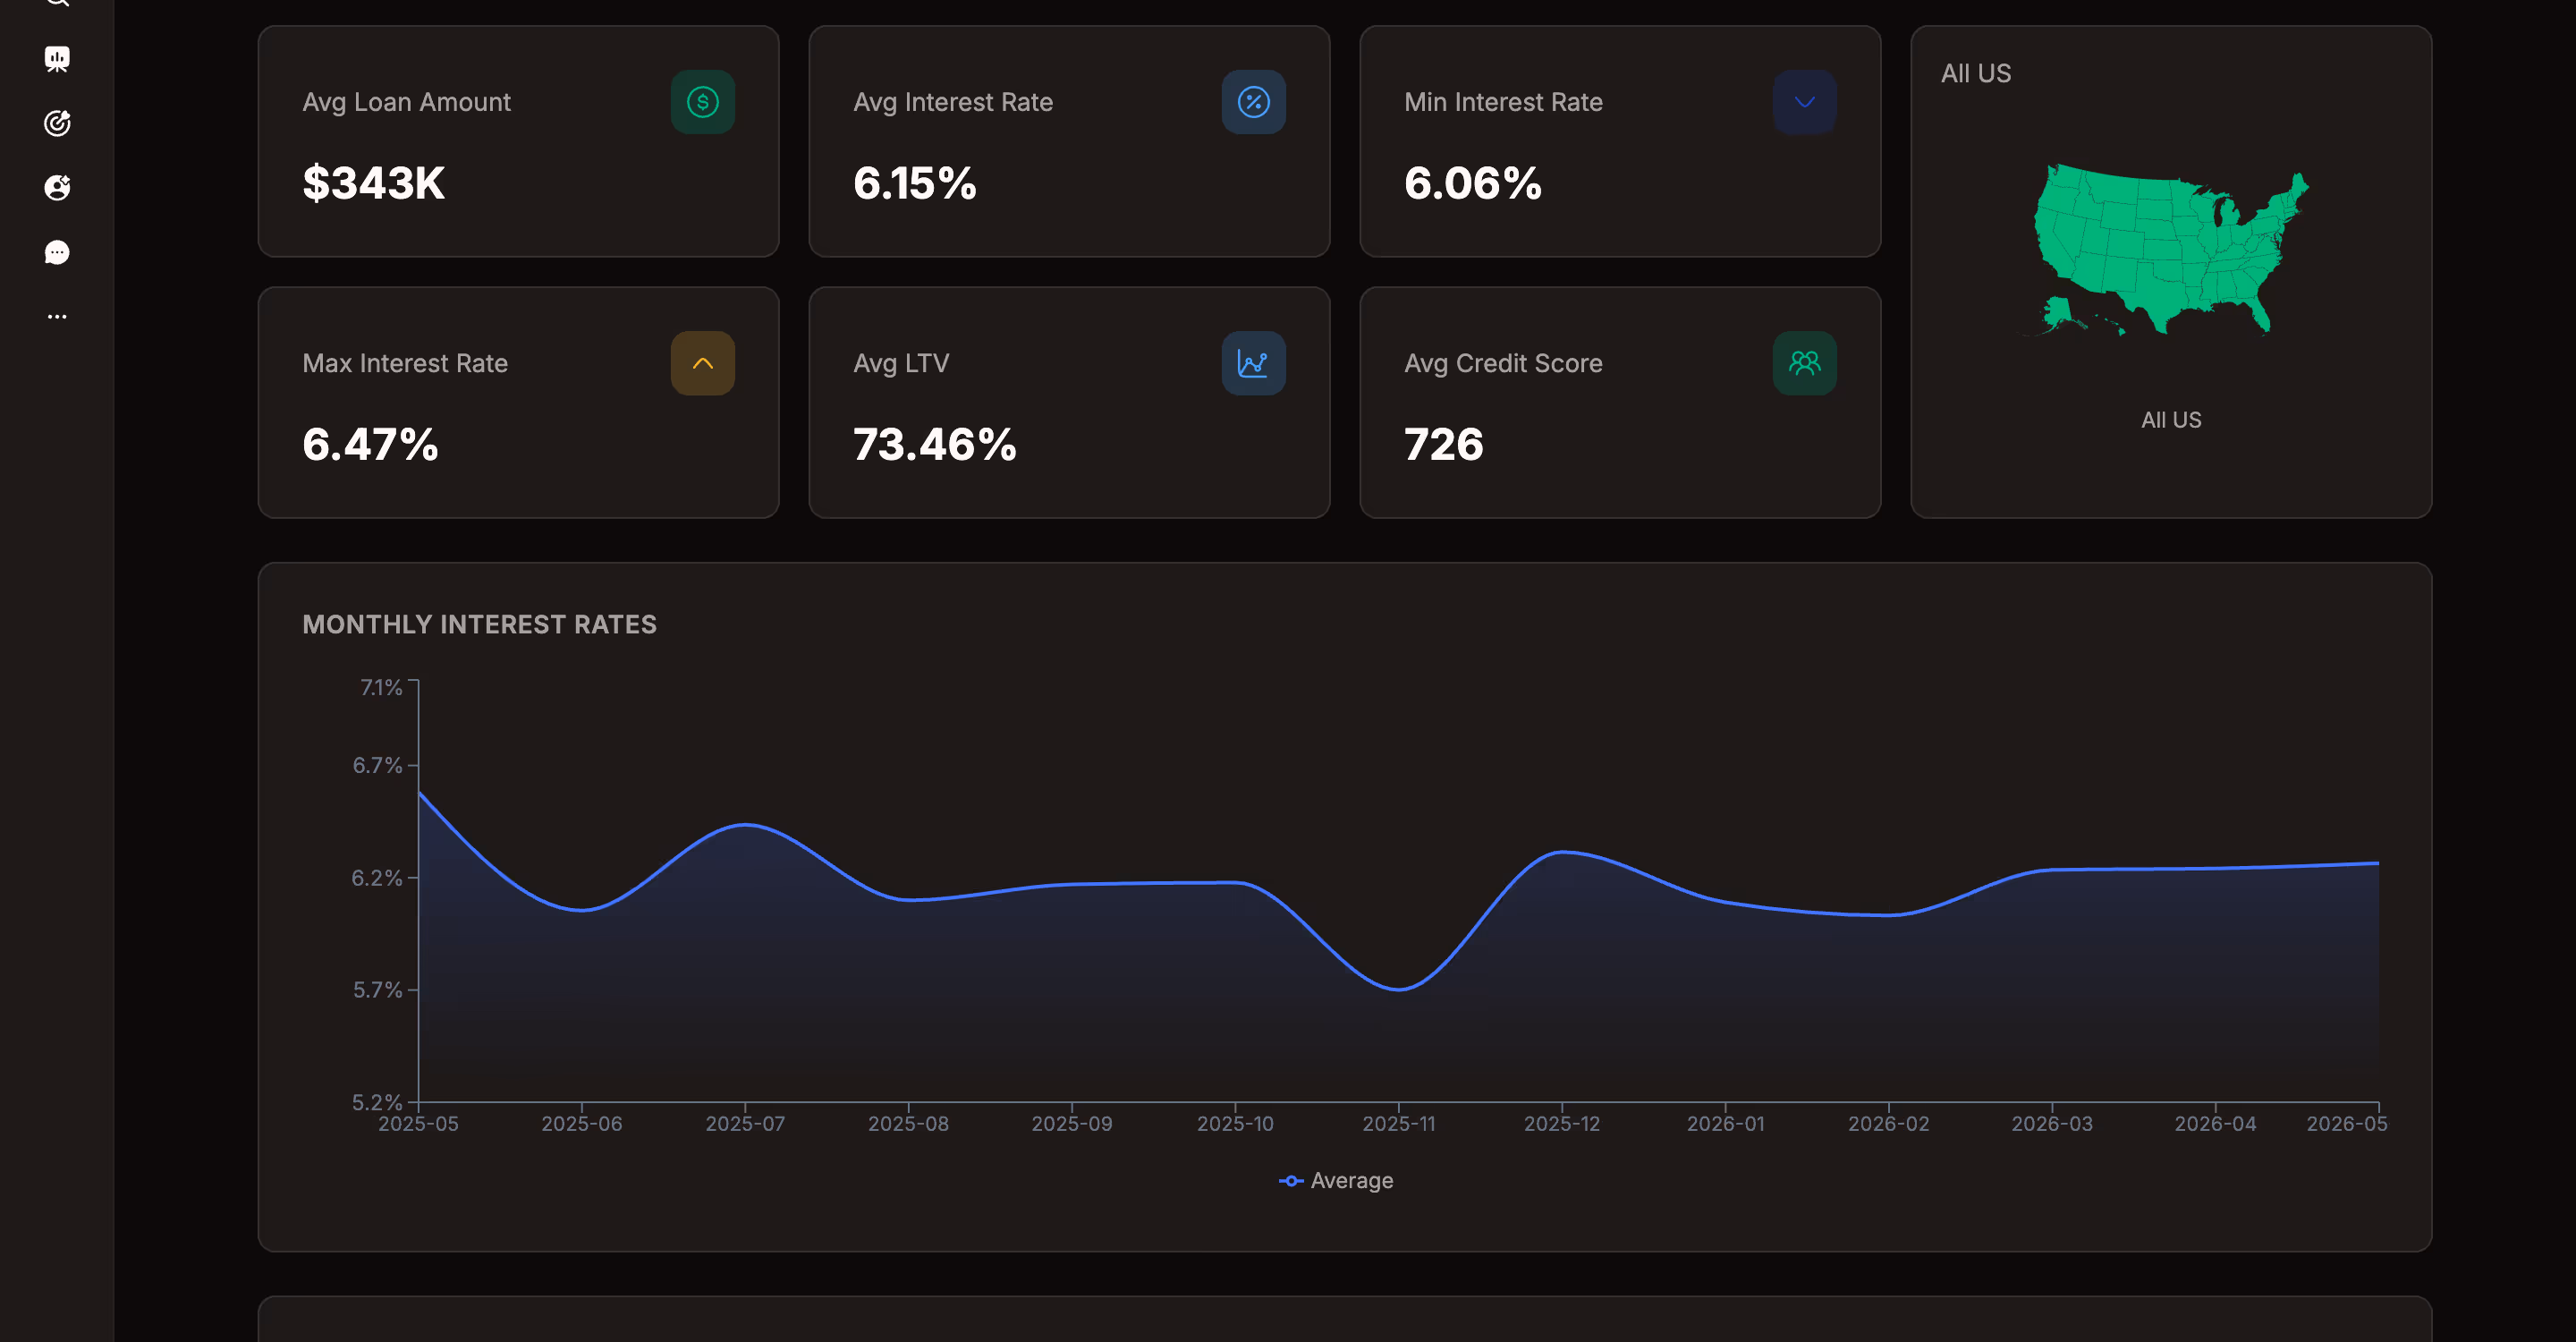Click the 6.2% y-axis label
This screenshot has width=2576, height=1342.
[376, 877]
